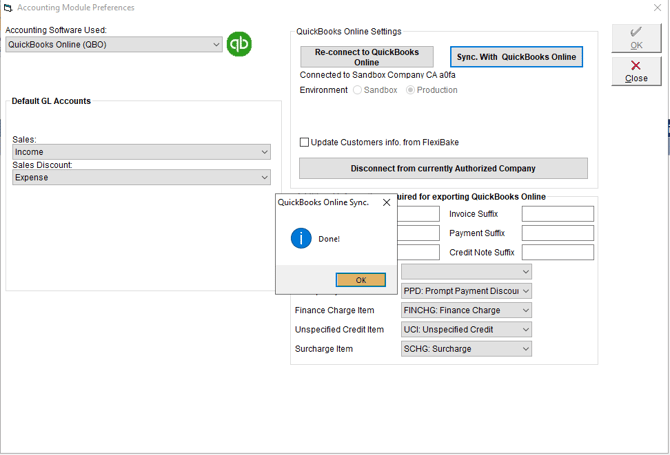Click the prefix field left of Payment Suffix
The image size is (670, 455).
point(418,233)
